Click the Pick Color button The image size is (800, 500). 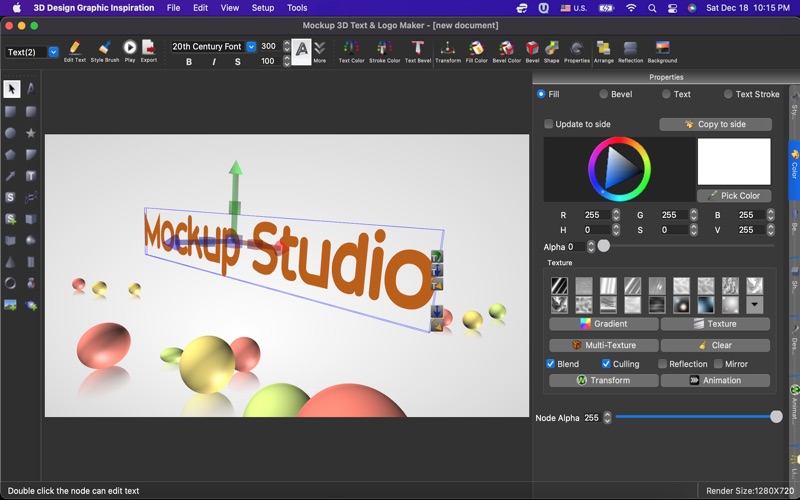pyautogui.click(x=734, y=195)
